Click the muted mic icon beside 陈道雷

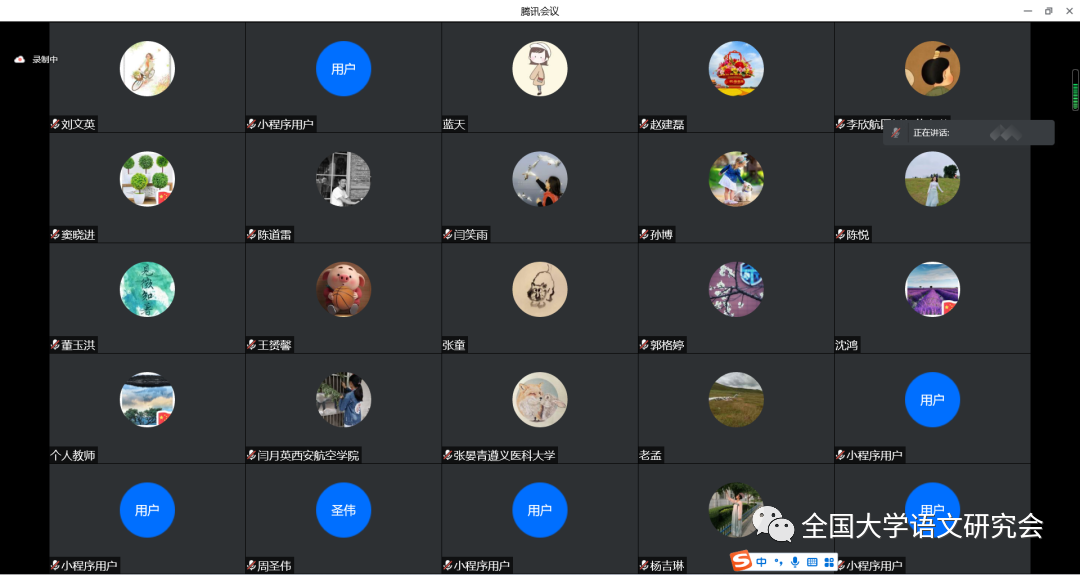click(x=251, y=234)
